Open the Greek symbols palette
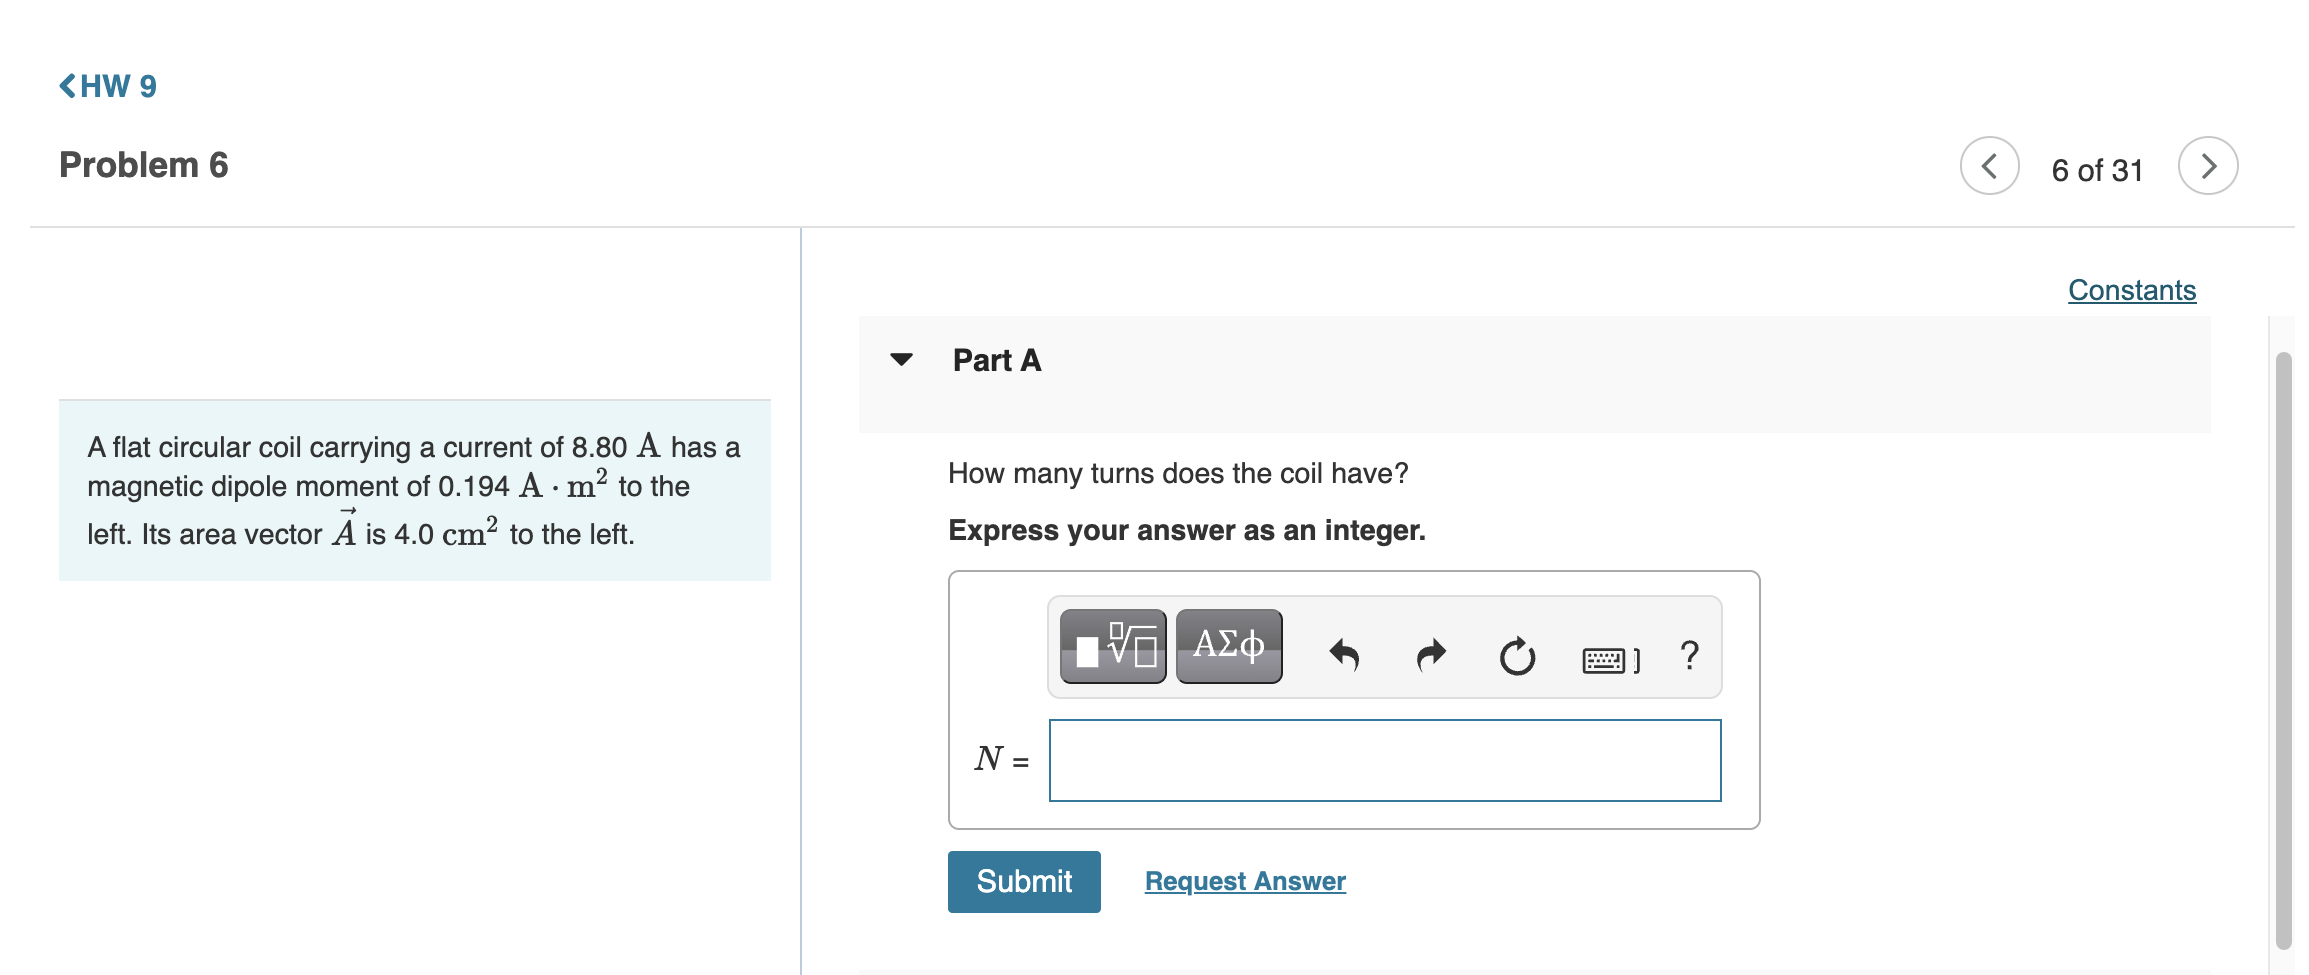Image resolution: width=2309 pixels, height=975 pixels. 1229,647
